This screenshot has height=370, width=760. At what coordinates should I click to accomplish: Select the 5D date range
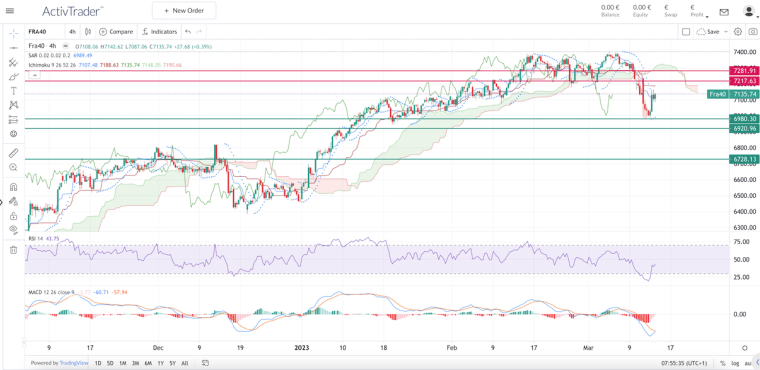tap(110, 363)
